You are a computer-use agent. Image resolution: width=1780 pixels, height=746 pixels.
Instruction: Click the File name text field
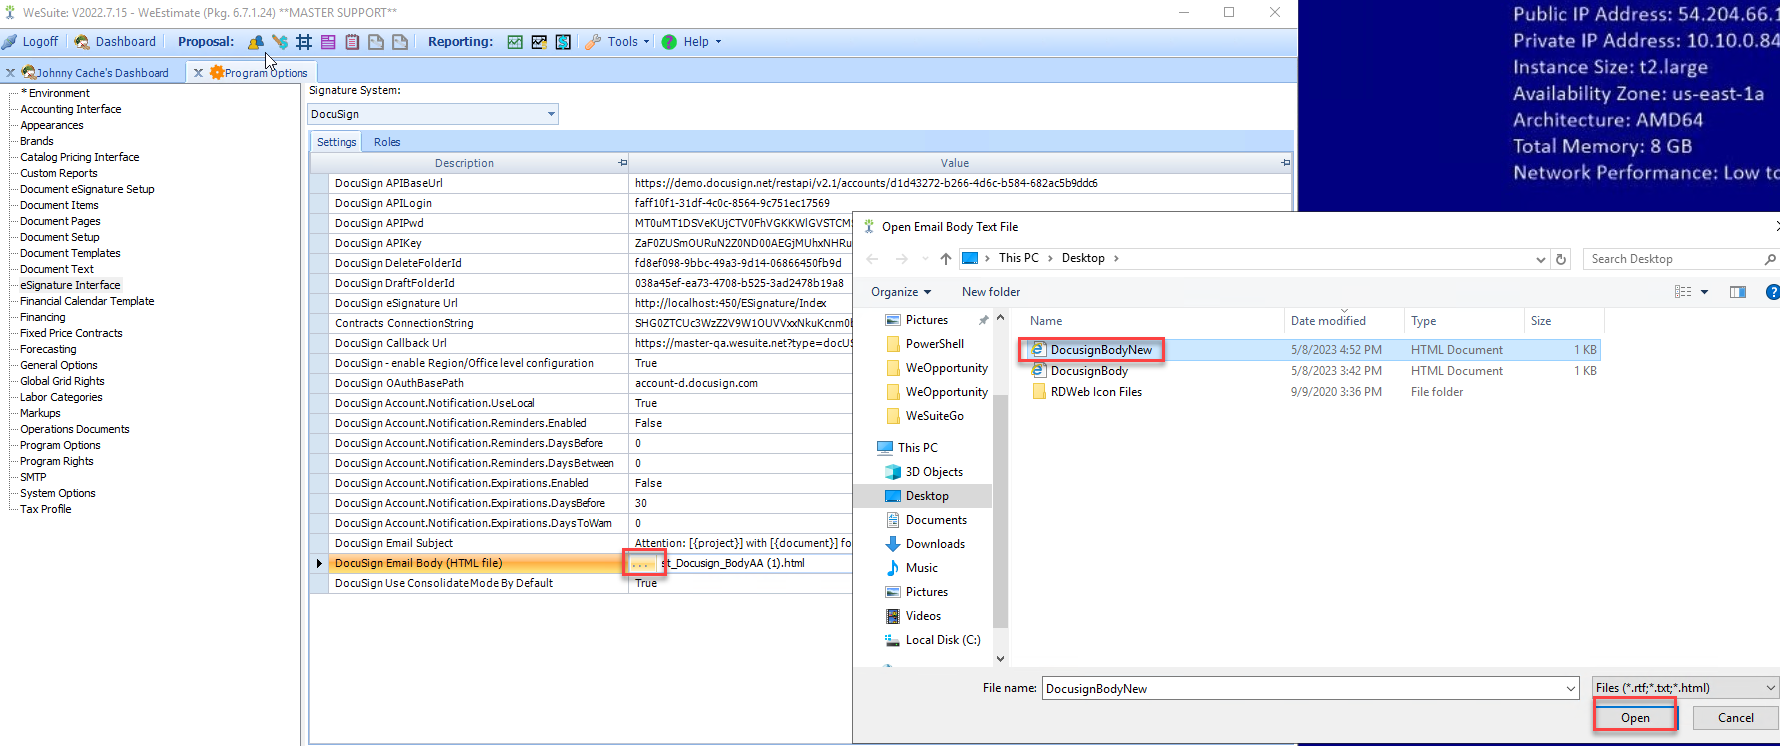coord(1303,688)
